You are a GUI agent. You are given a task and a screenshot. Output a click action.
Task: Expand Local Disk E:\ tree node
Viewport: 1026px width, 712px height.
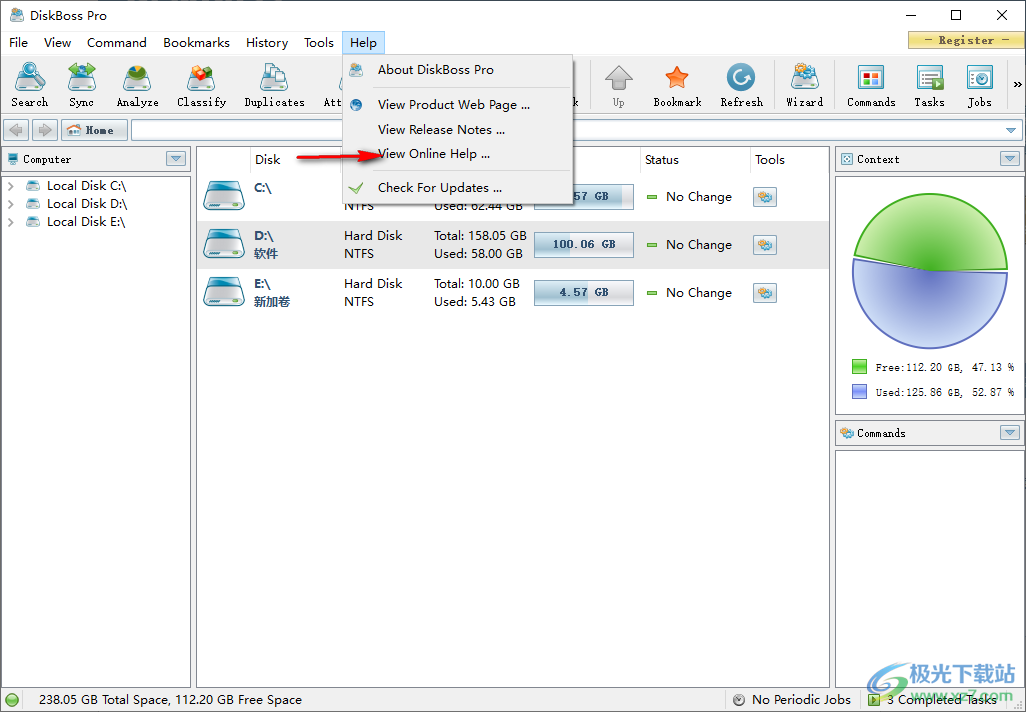click(10, 222)
